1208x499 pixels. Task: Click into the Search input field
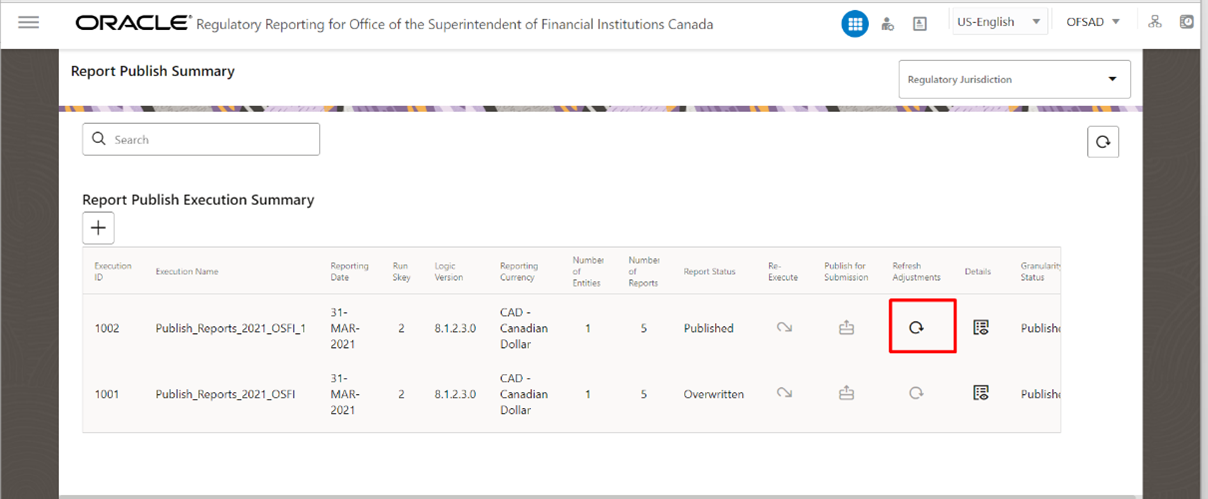[201, 139]
